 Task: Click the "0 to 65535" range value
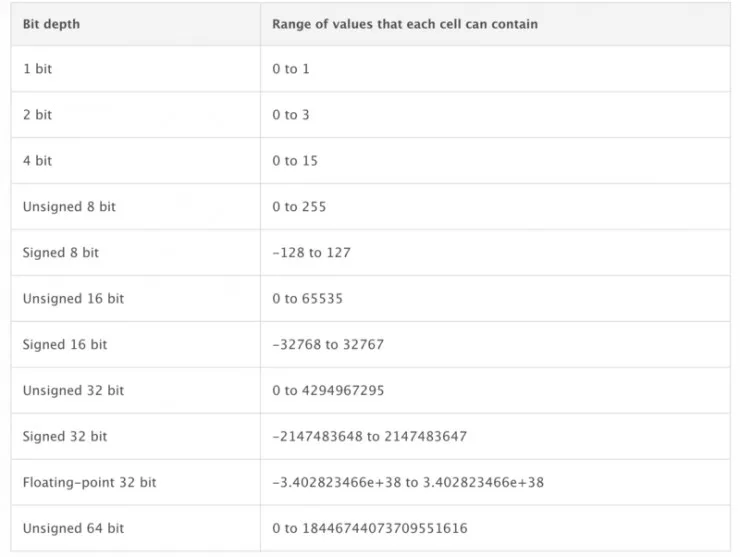[307, 299]
